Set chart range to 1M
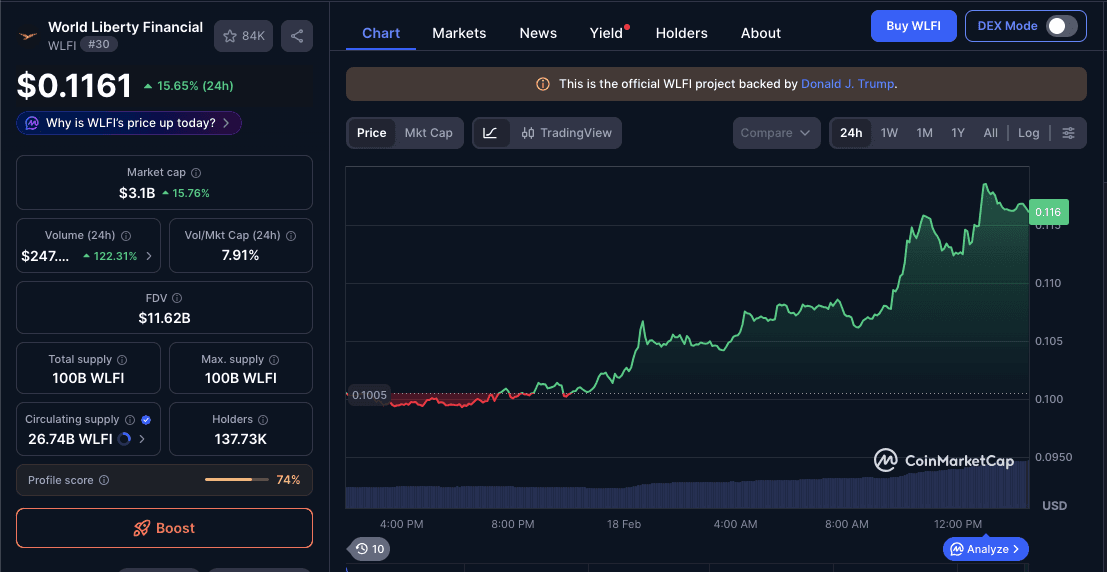The height and width of the screenshot is (572, 1107). click(x=925, y=133)
